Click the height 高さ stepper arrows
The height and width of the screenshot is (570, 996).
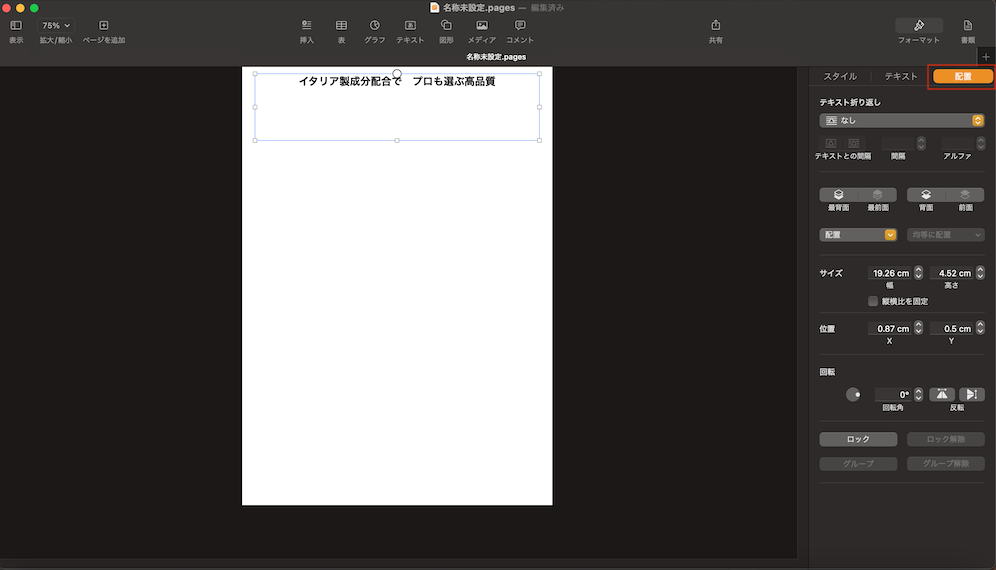tap(980, 273)
